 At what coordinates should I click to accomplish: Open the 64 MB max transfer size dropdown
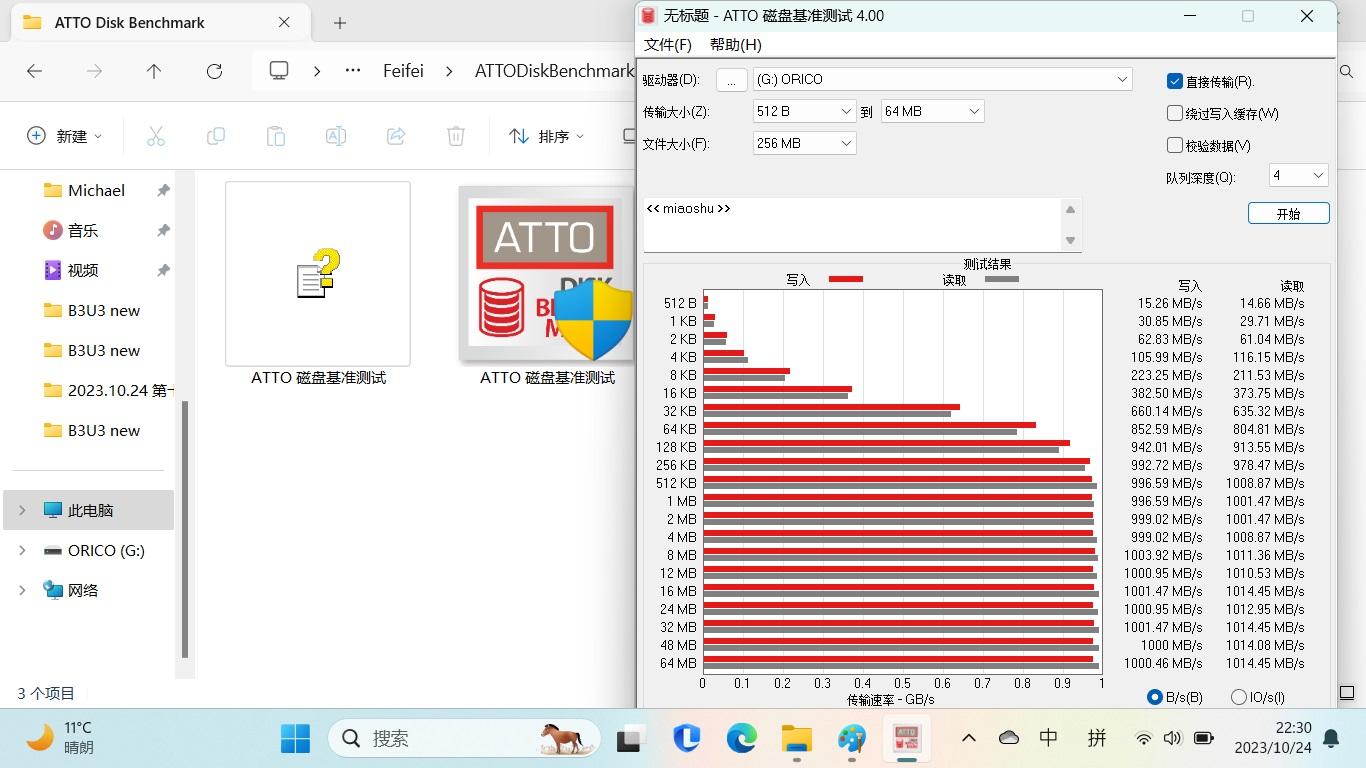pos(933,112)
